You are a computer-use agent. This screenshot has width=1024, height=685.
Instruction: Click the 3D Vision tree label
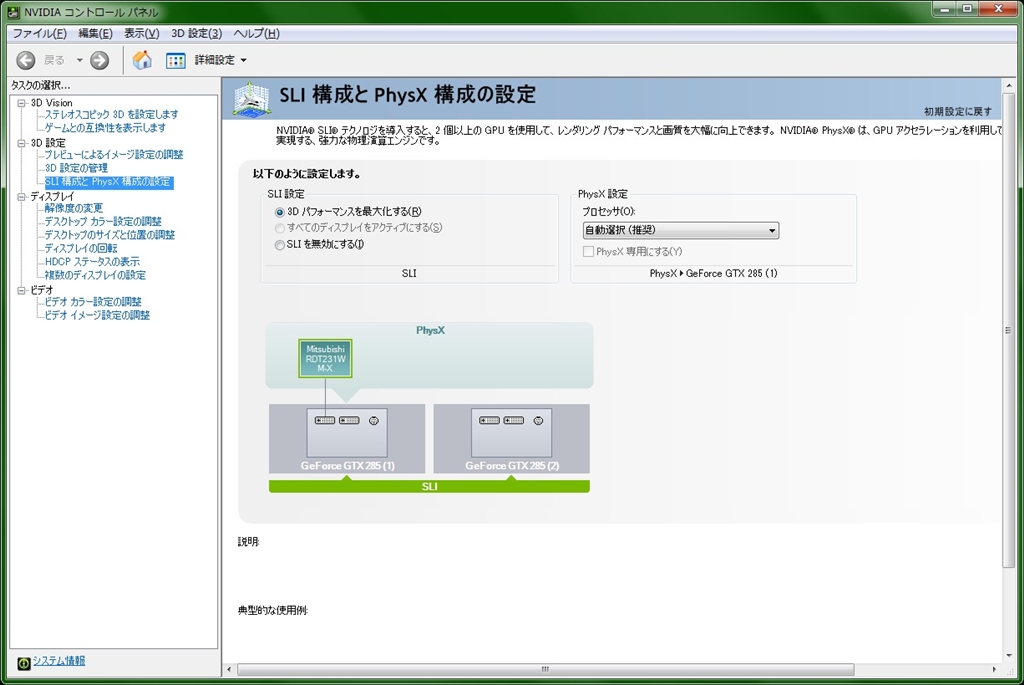coord(52,103)
